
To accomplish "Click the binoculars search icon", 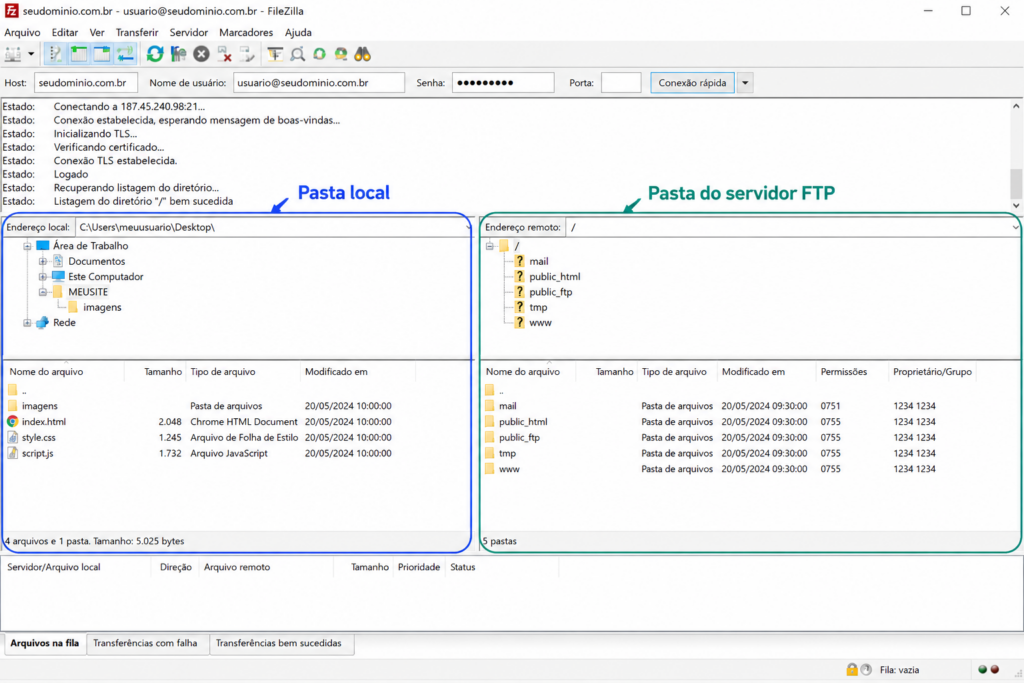I will click(x=362, y=55).
